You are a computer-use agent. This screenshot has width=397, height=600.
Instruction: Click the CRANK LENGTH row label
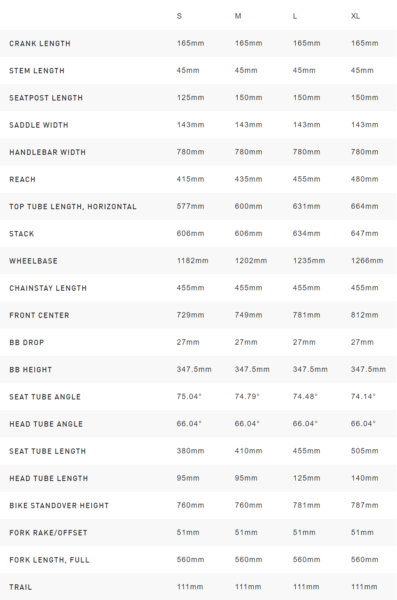click(x=40, y=44)
